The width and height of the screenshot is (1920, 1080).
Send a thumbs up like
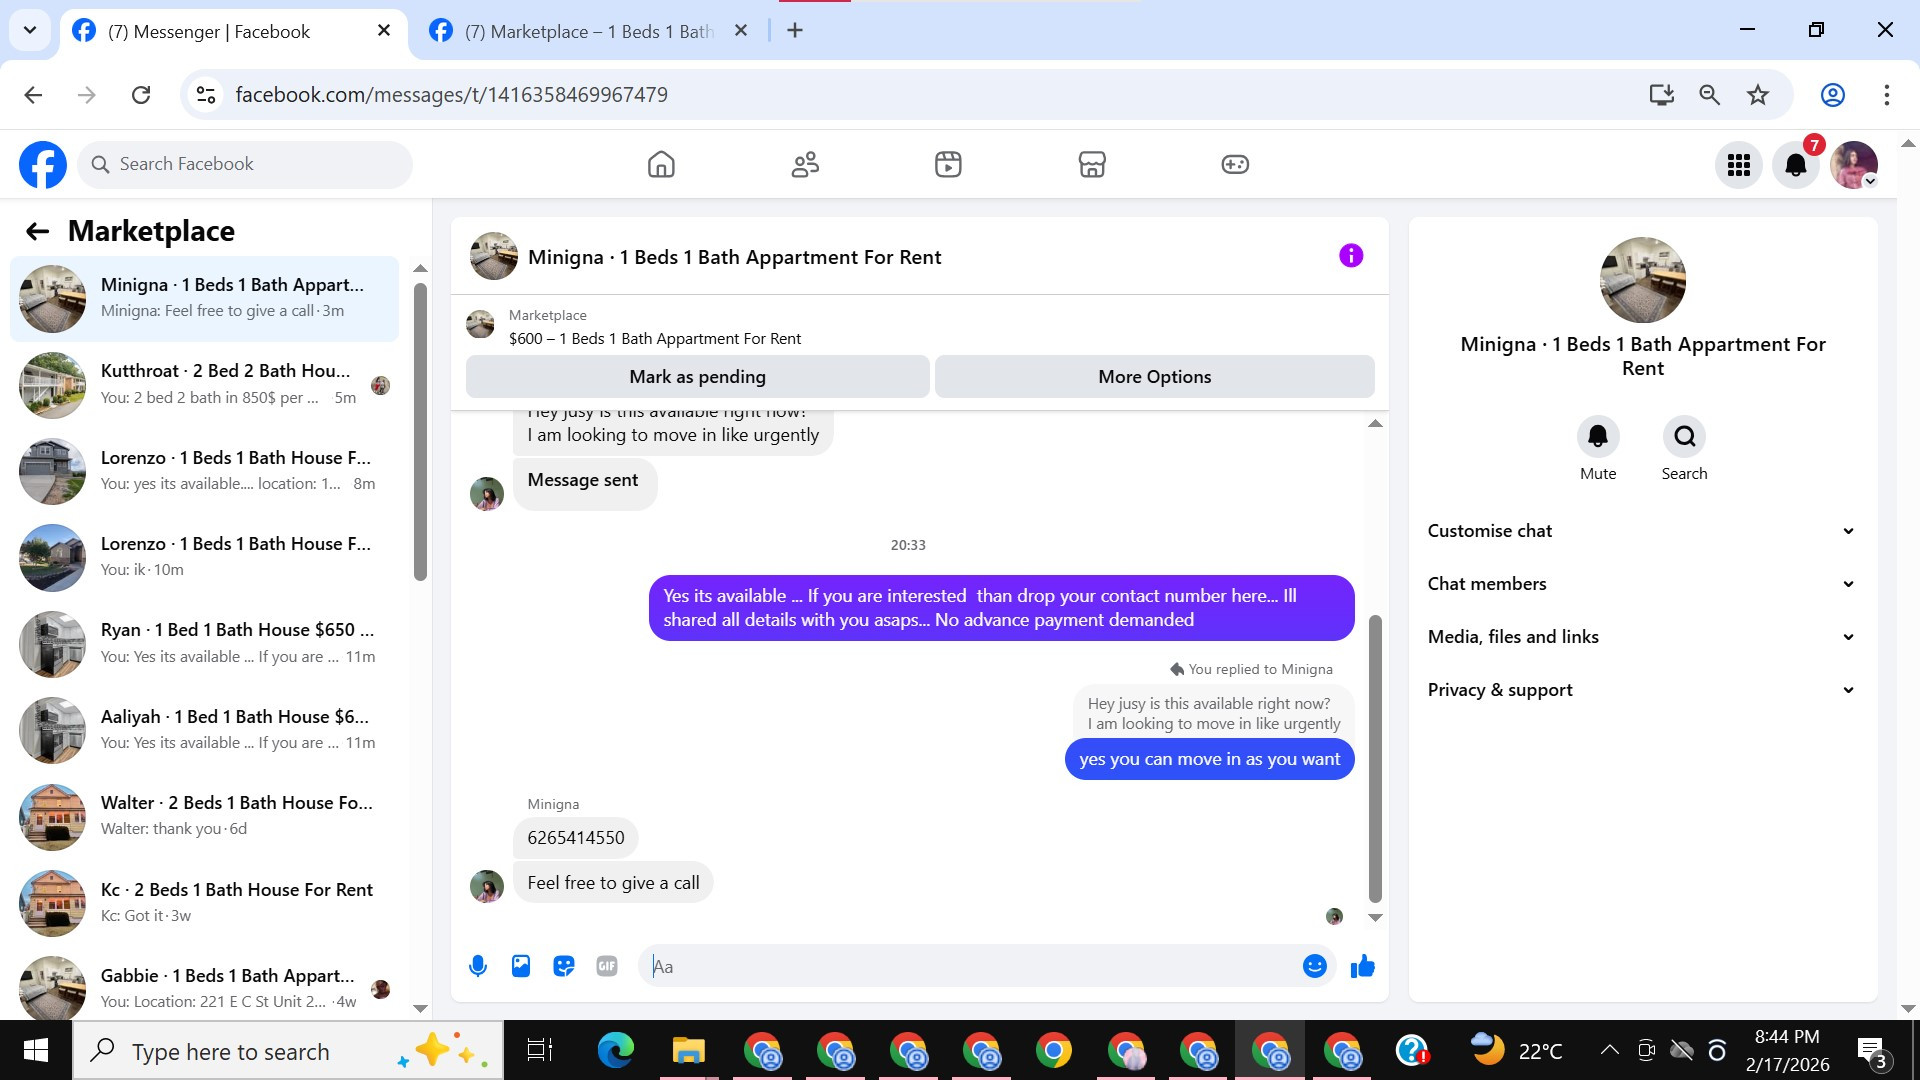1362,966
